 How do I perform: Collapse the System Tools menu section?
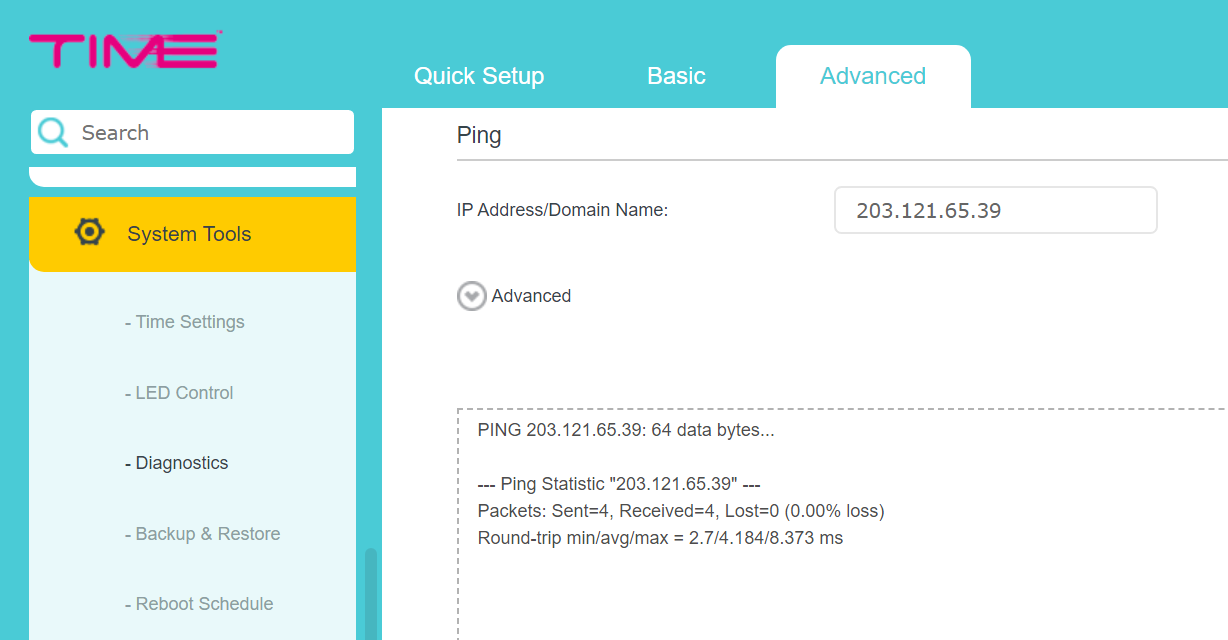coord(193,234)
